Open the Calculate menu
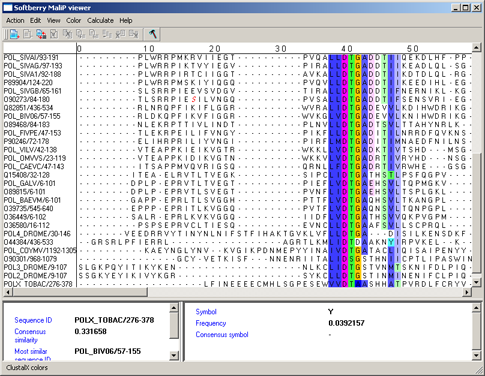Screen dimensions: 485x376 [100, 20]
